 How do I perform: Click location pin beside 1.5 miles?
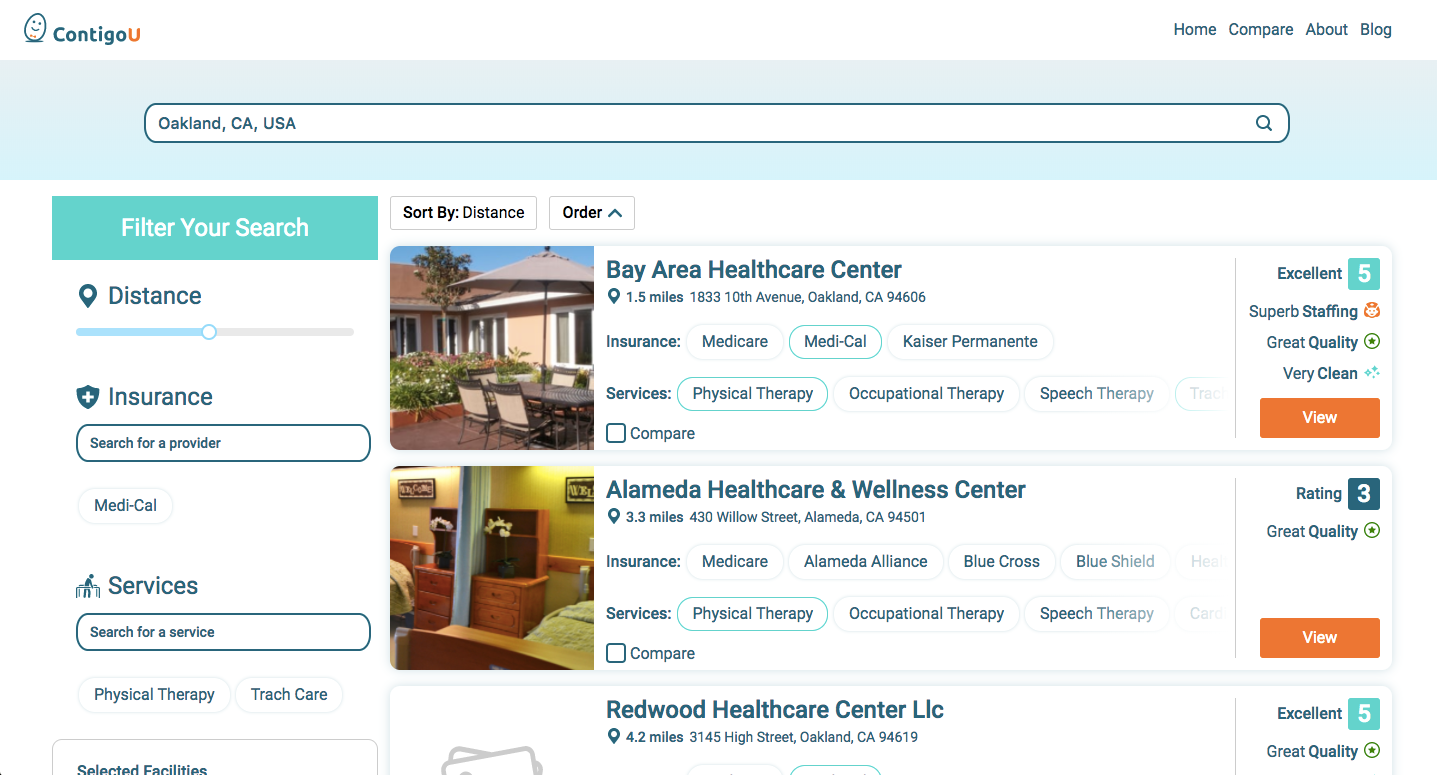click(x=615, y=297)
